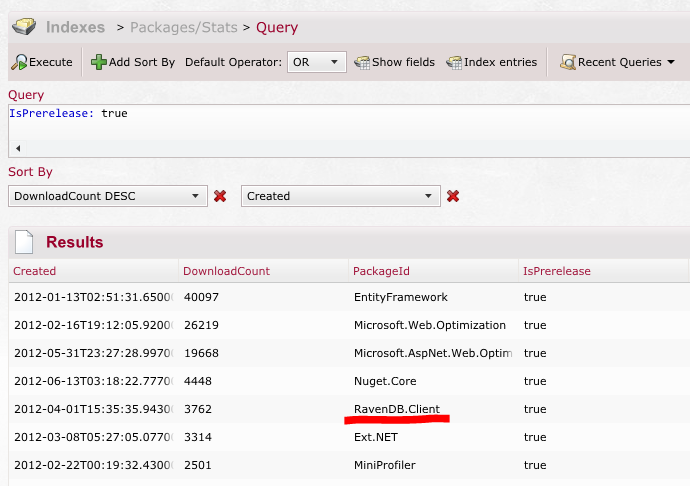Click the Execute button label
The height and width of the screenshot is (486, 690).
[x=51, y=62]
